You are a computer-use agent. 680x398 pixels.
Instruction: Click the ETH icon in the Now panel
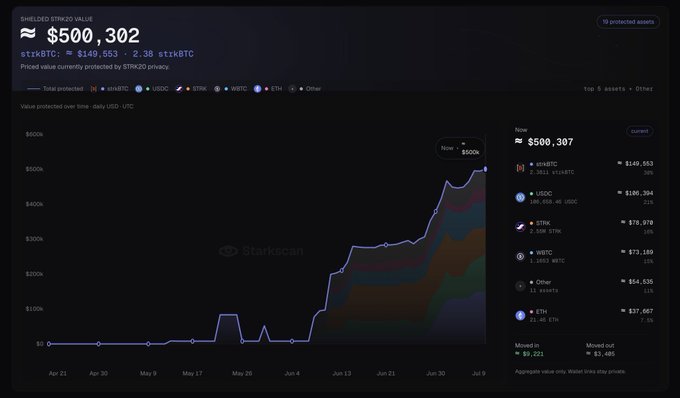click(x=520, y=315)
